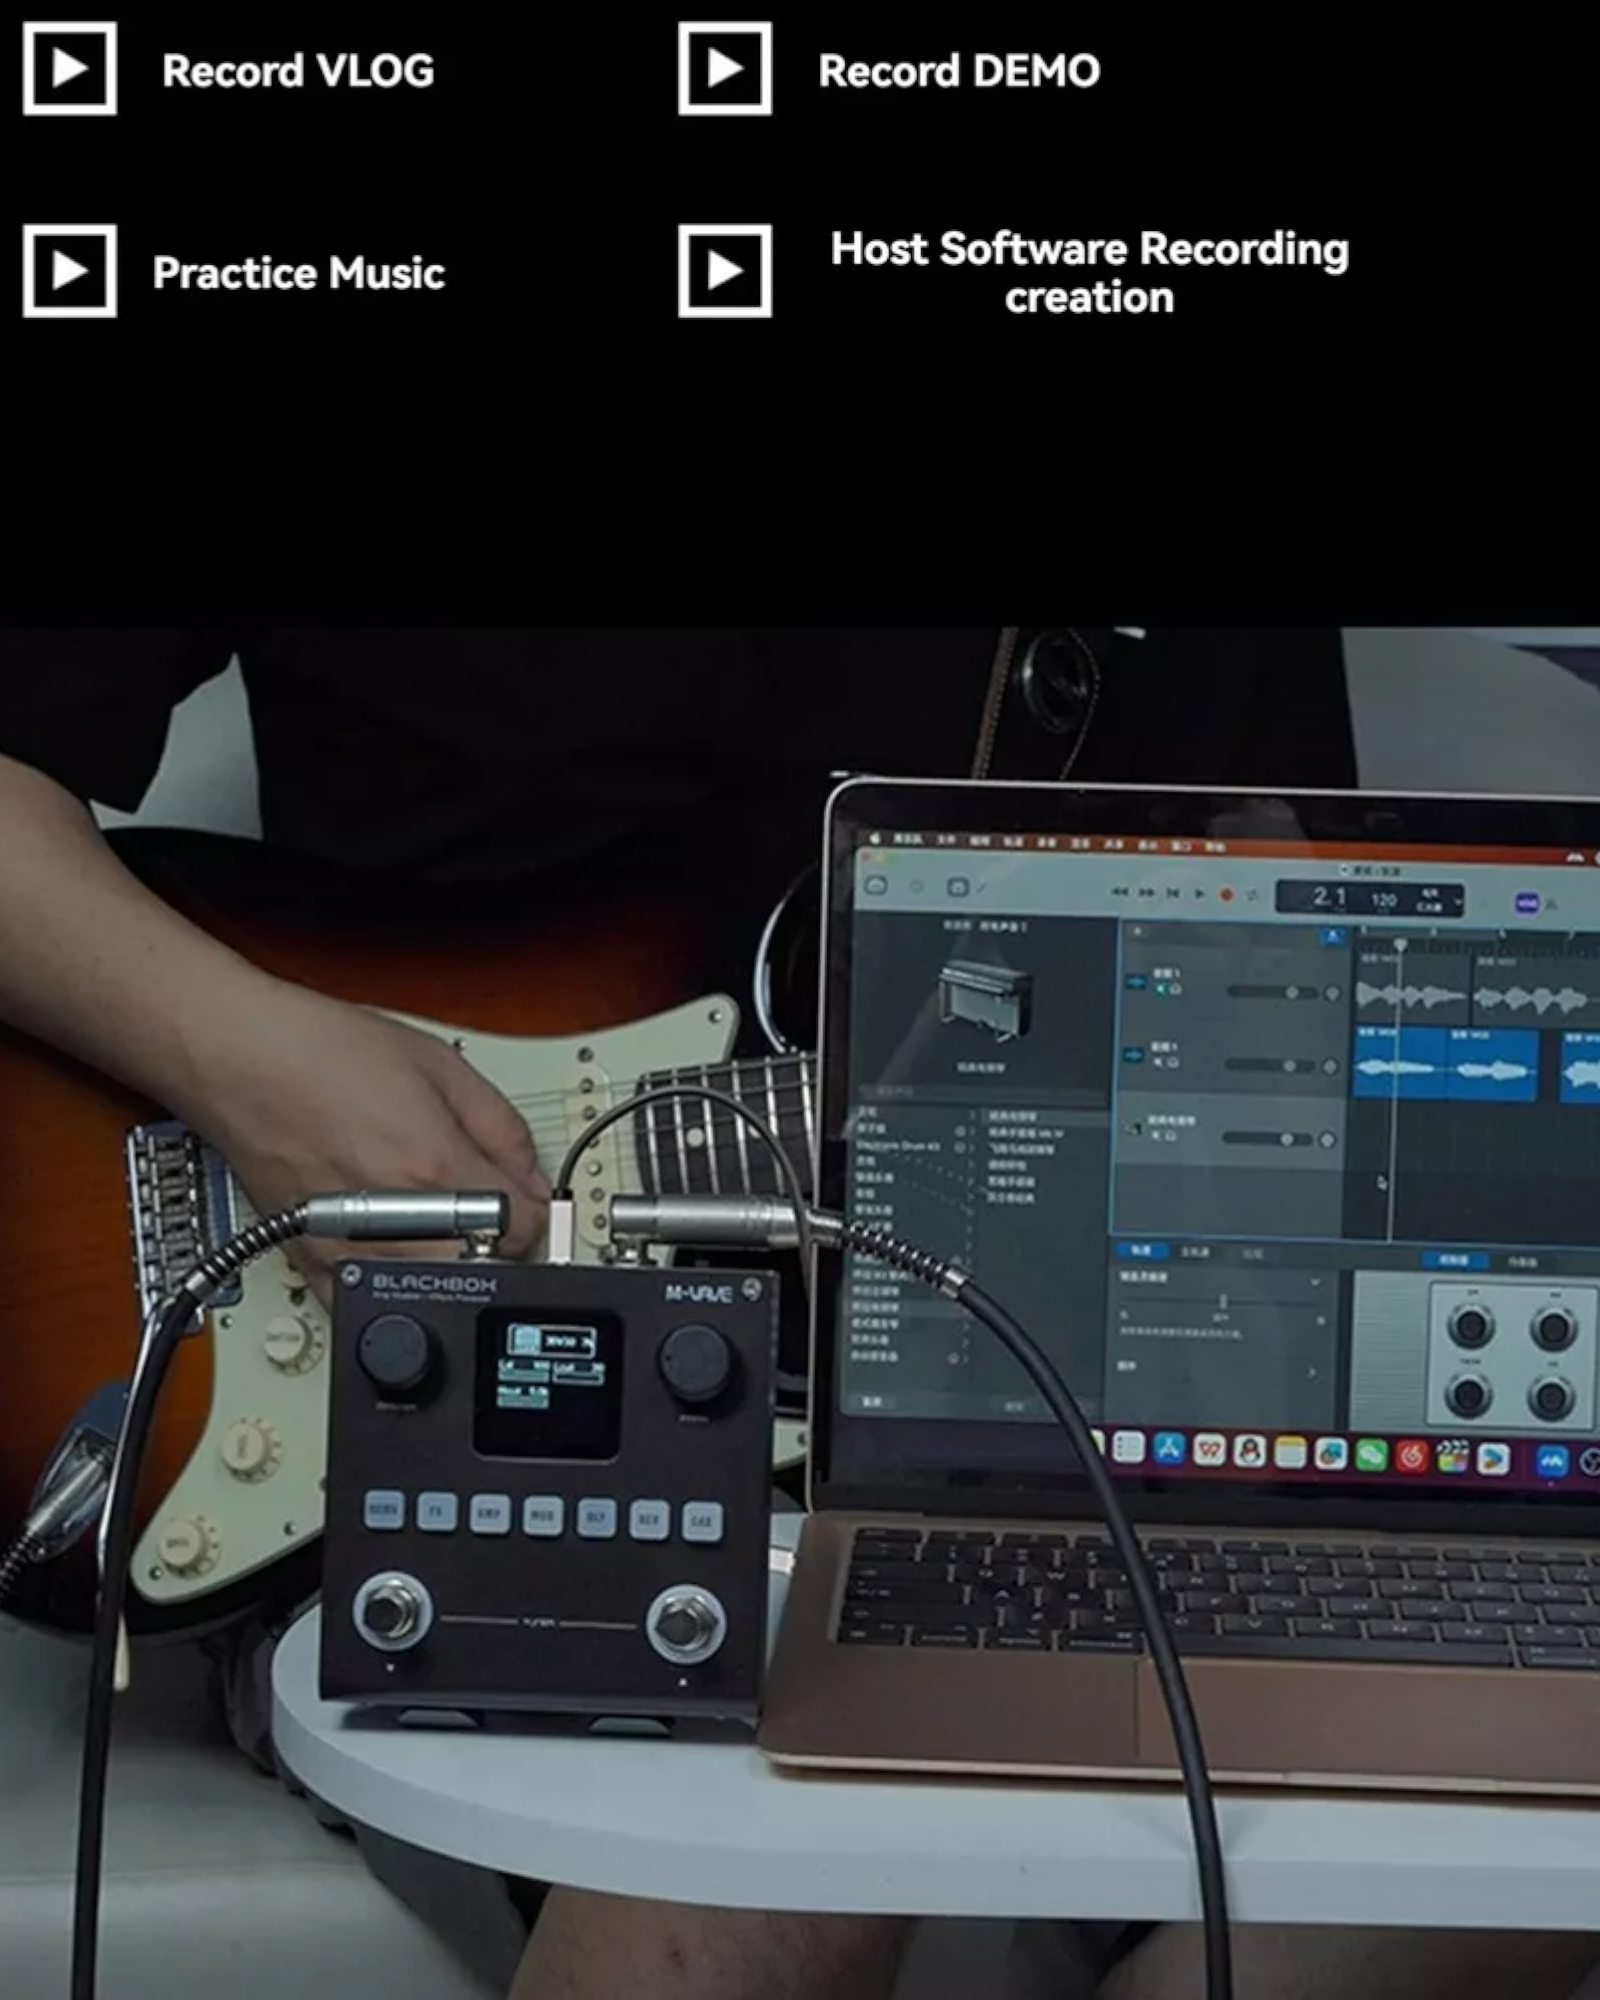Select the highlighted blue Track tab in editor panel
Image resolution: width=1600 pixels, height=2000 pixels.
[x=1141, y=1250]
